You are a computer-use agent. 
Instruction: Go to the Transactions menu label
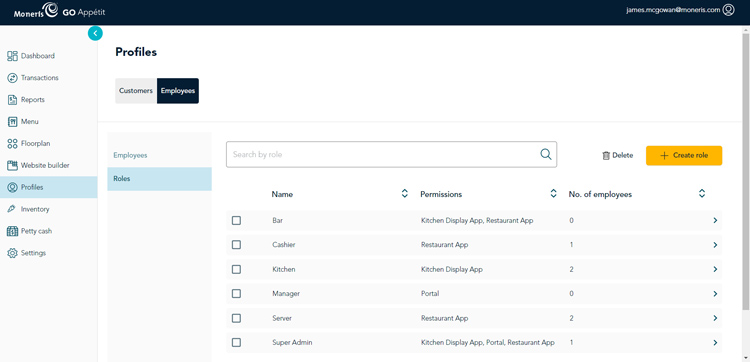(40, 78)
